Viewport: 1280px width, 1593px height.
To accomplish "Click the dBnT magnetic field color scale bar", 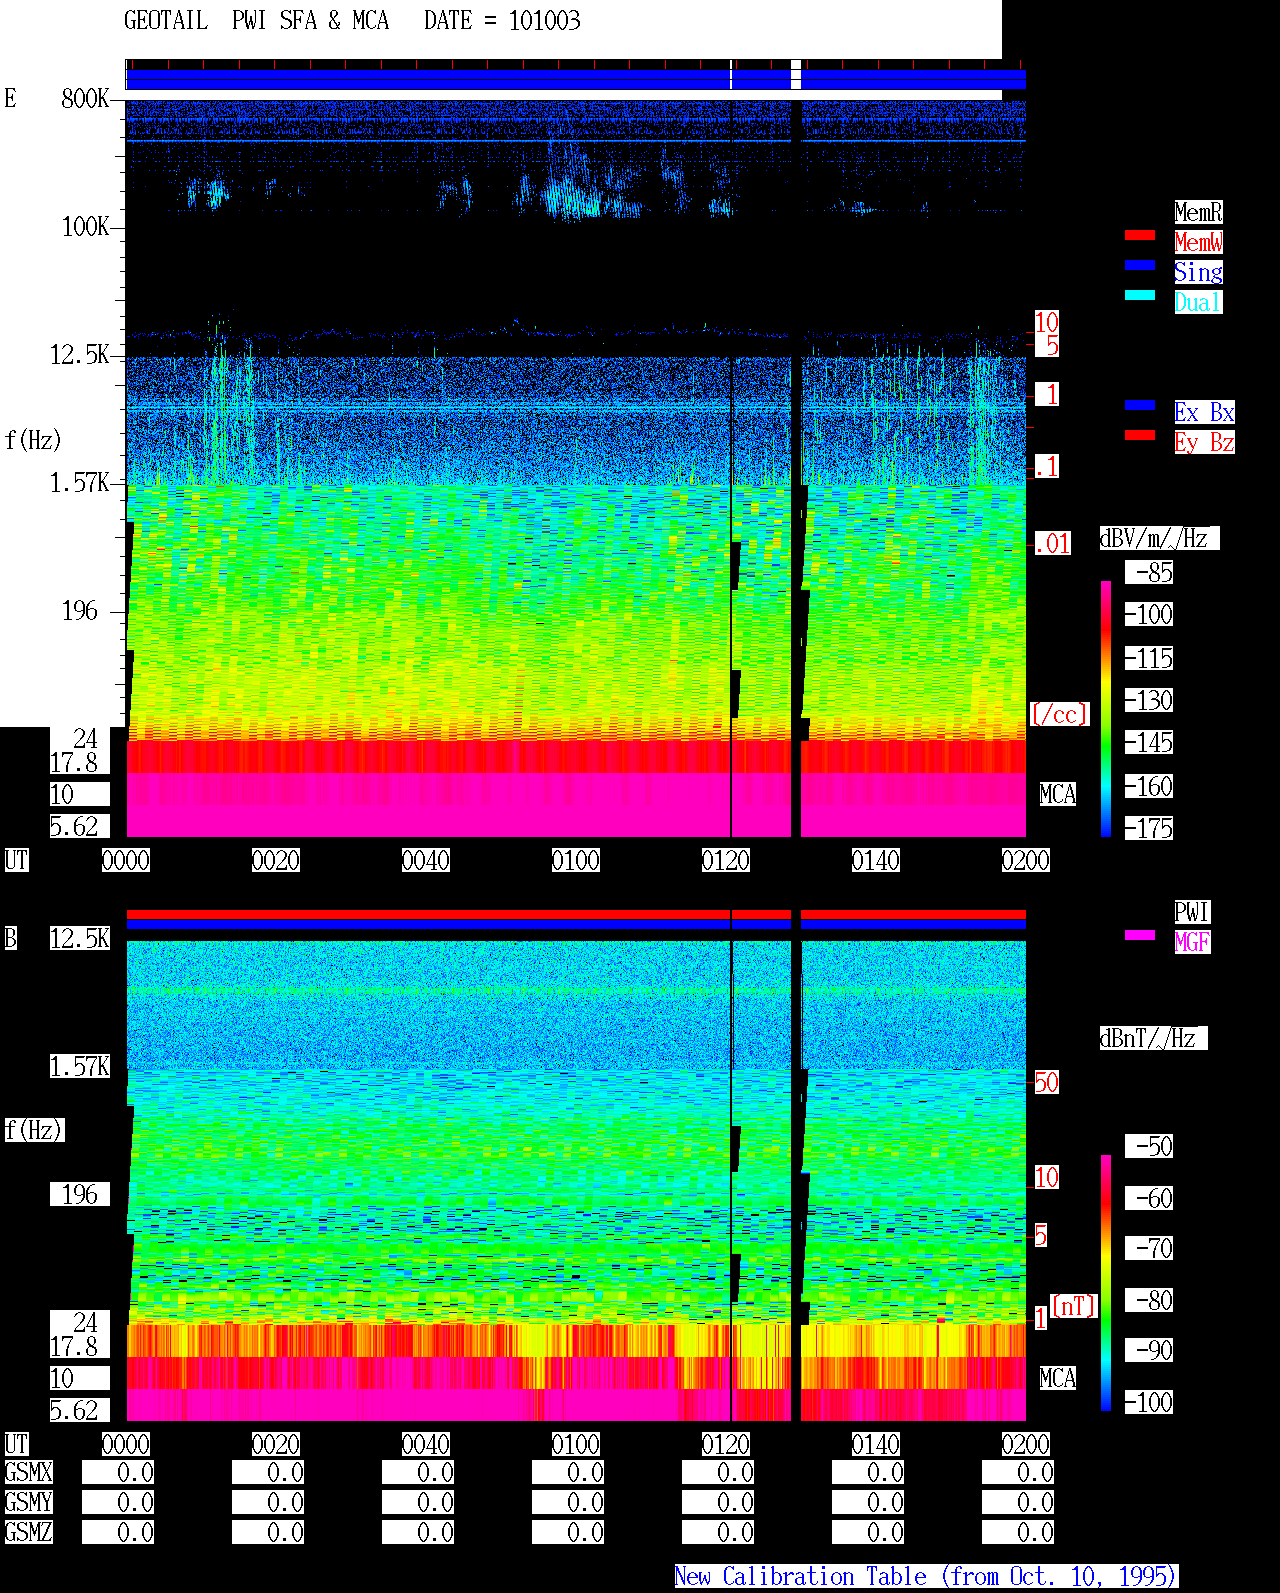I will coord(1106,1283).
